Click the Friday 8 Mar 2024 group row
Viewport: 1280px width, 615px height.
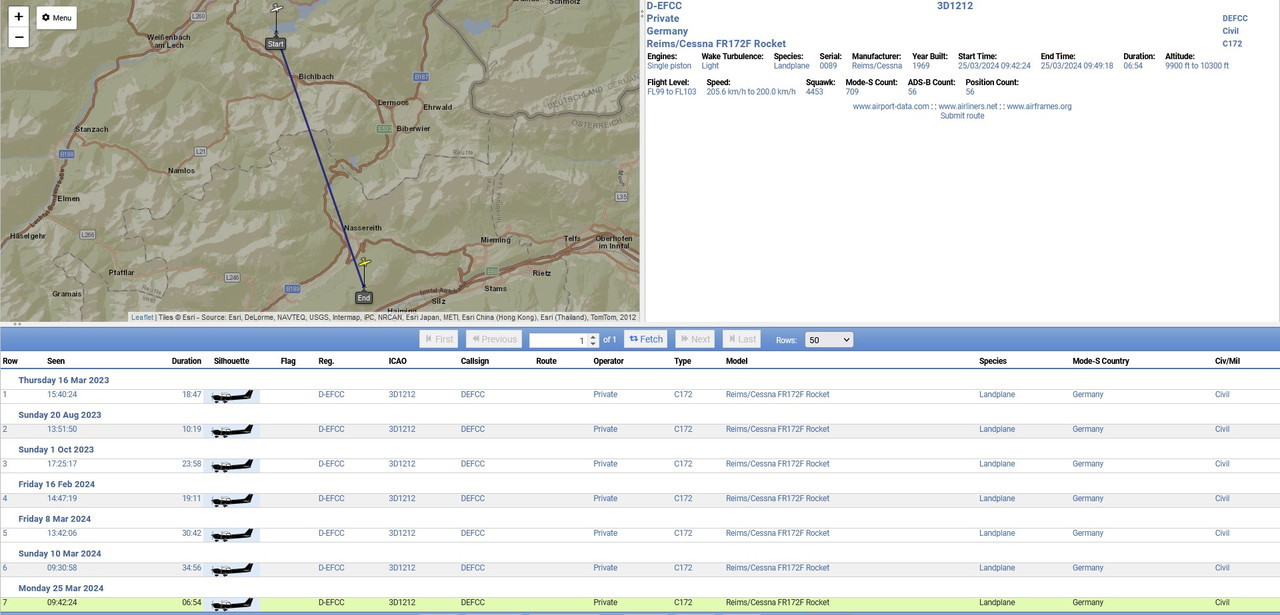tap(640, 519)
